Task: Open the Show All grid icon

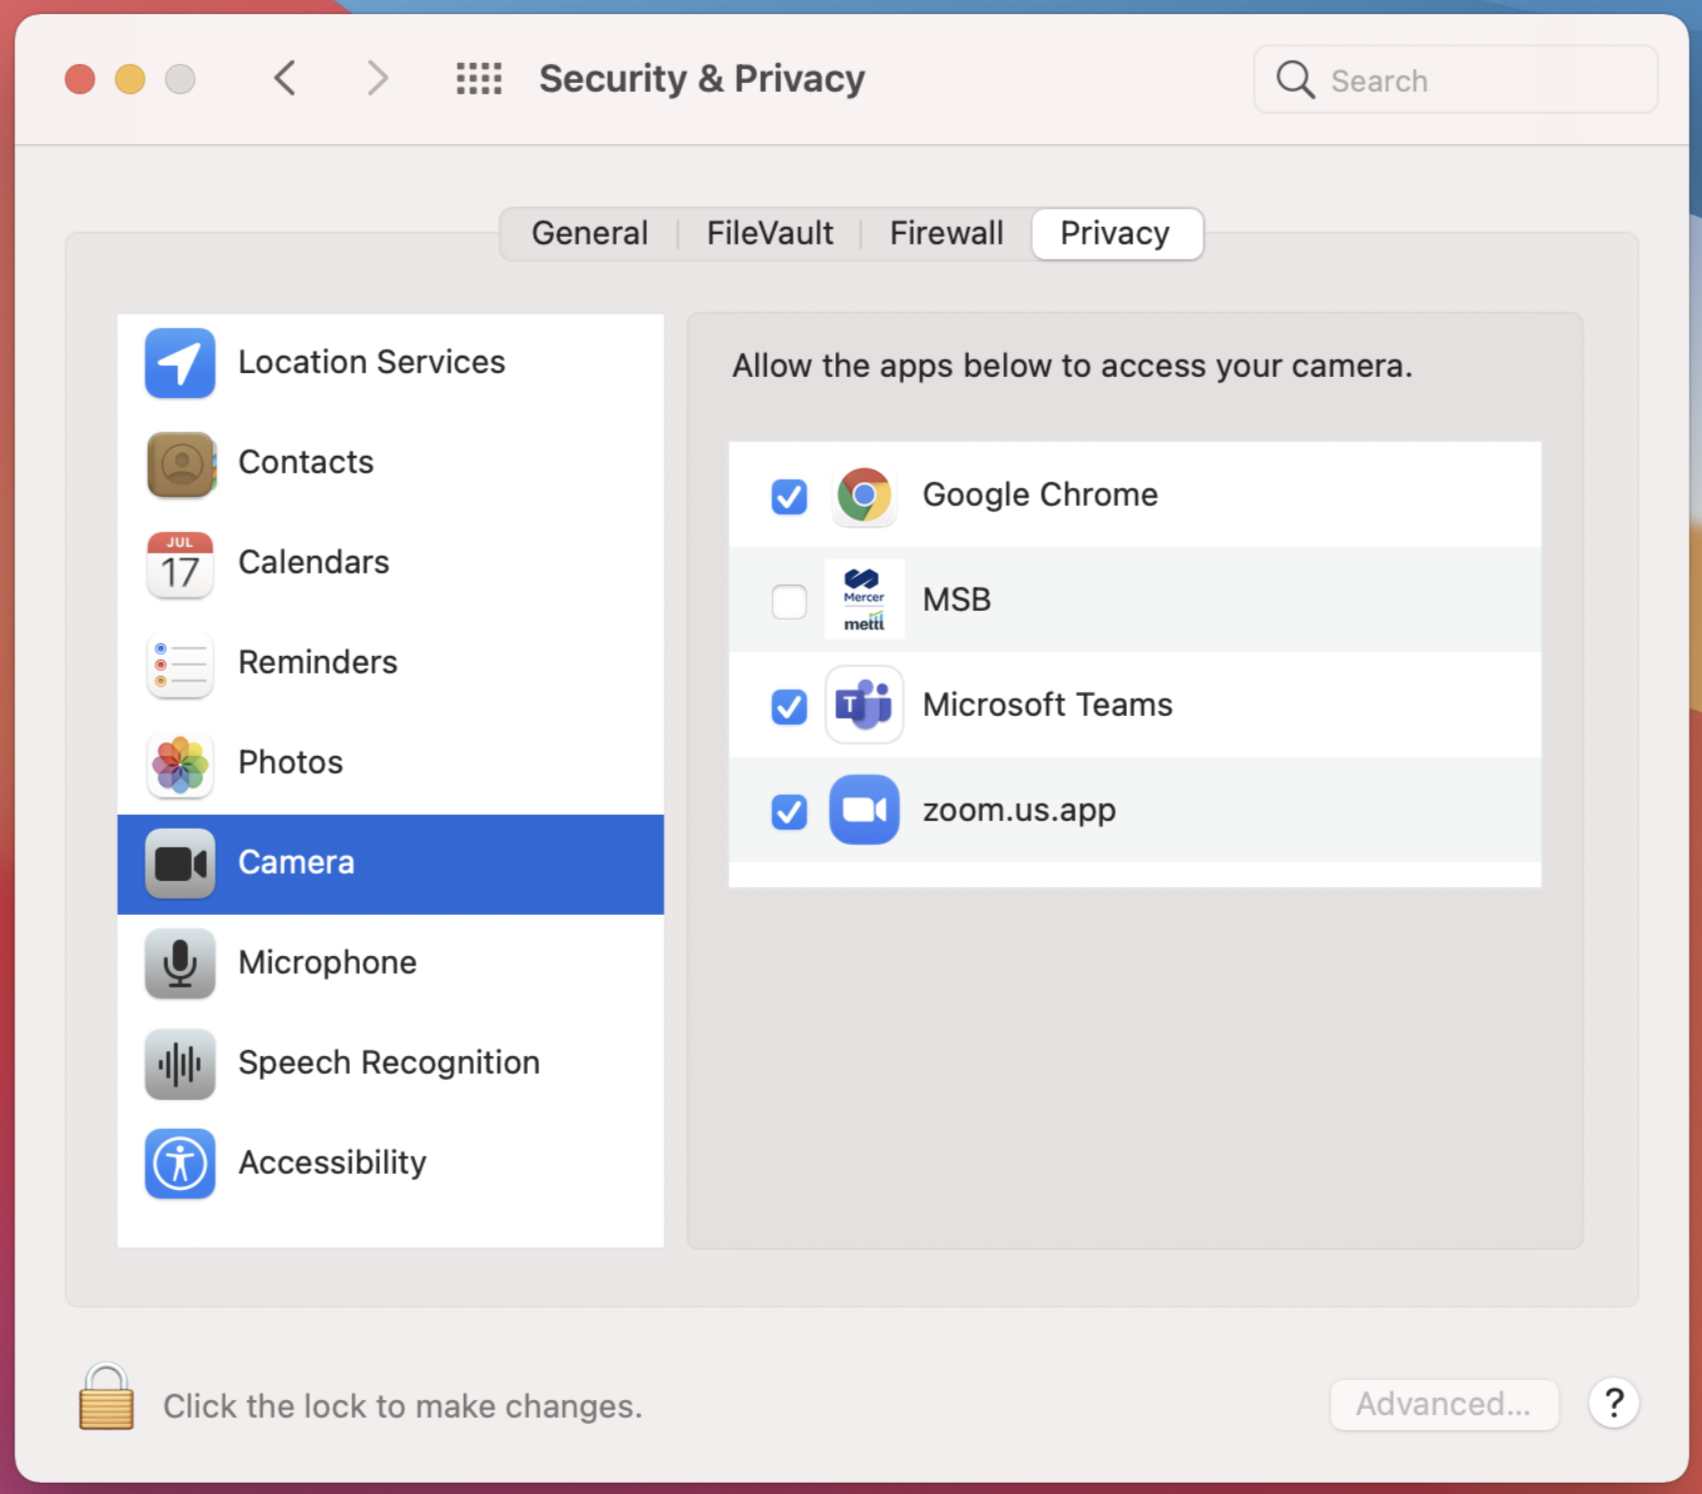Action: 479,78
